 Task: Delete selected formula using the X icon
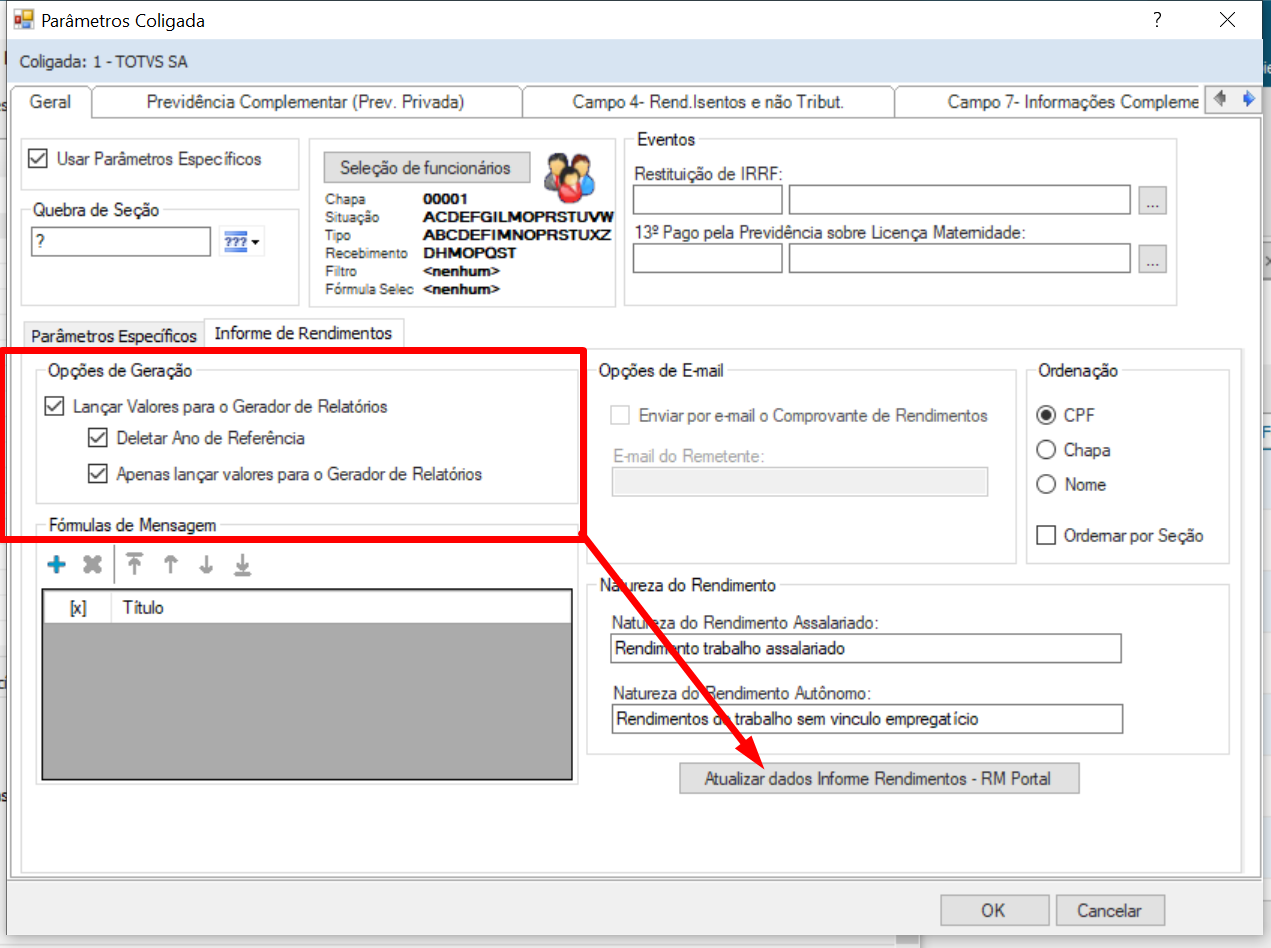[x=92, y=564]
